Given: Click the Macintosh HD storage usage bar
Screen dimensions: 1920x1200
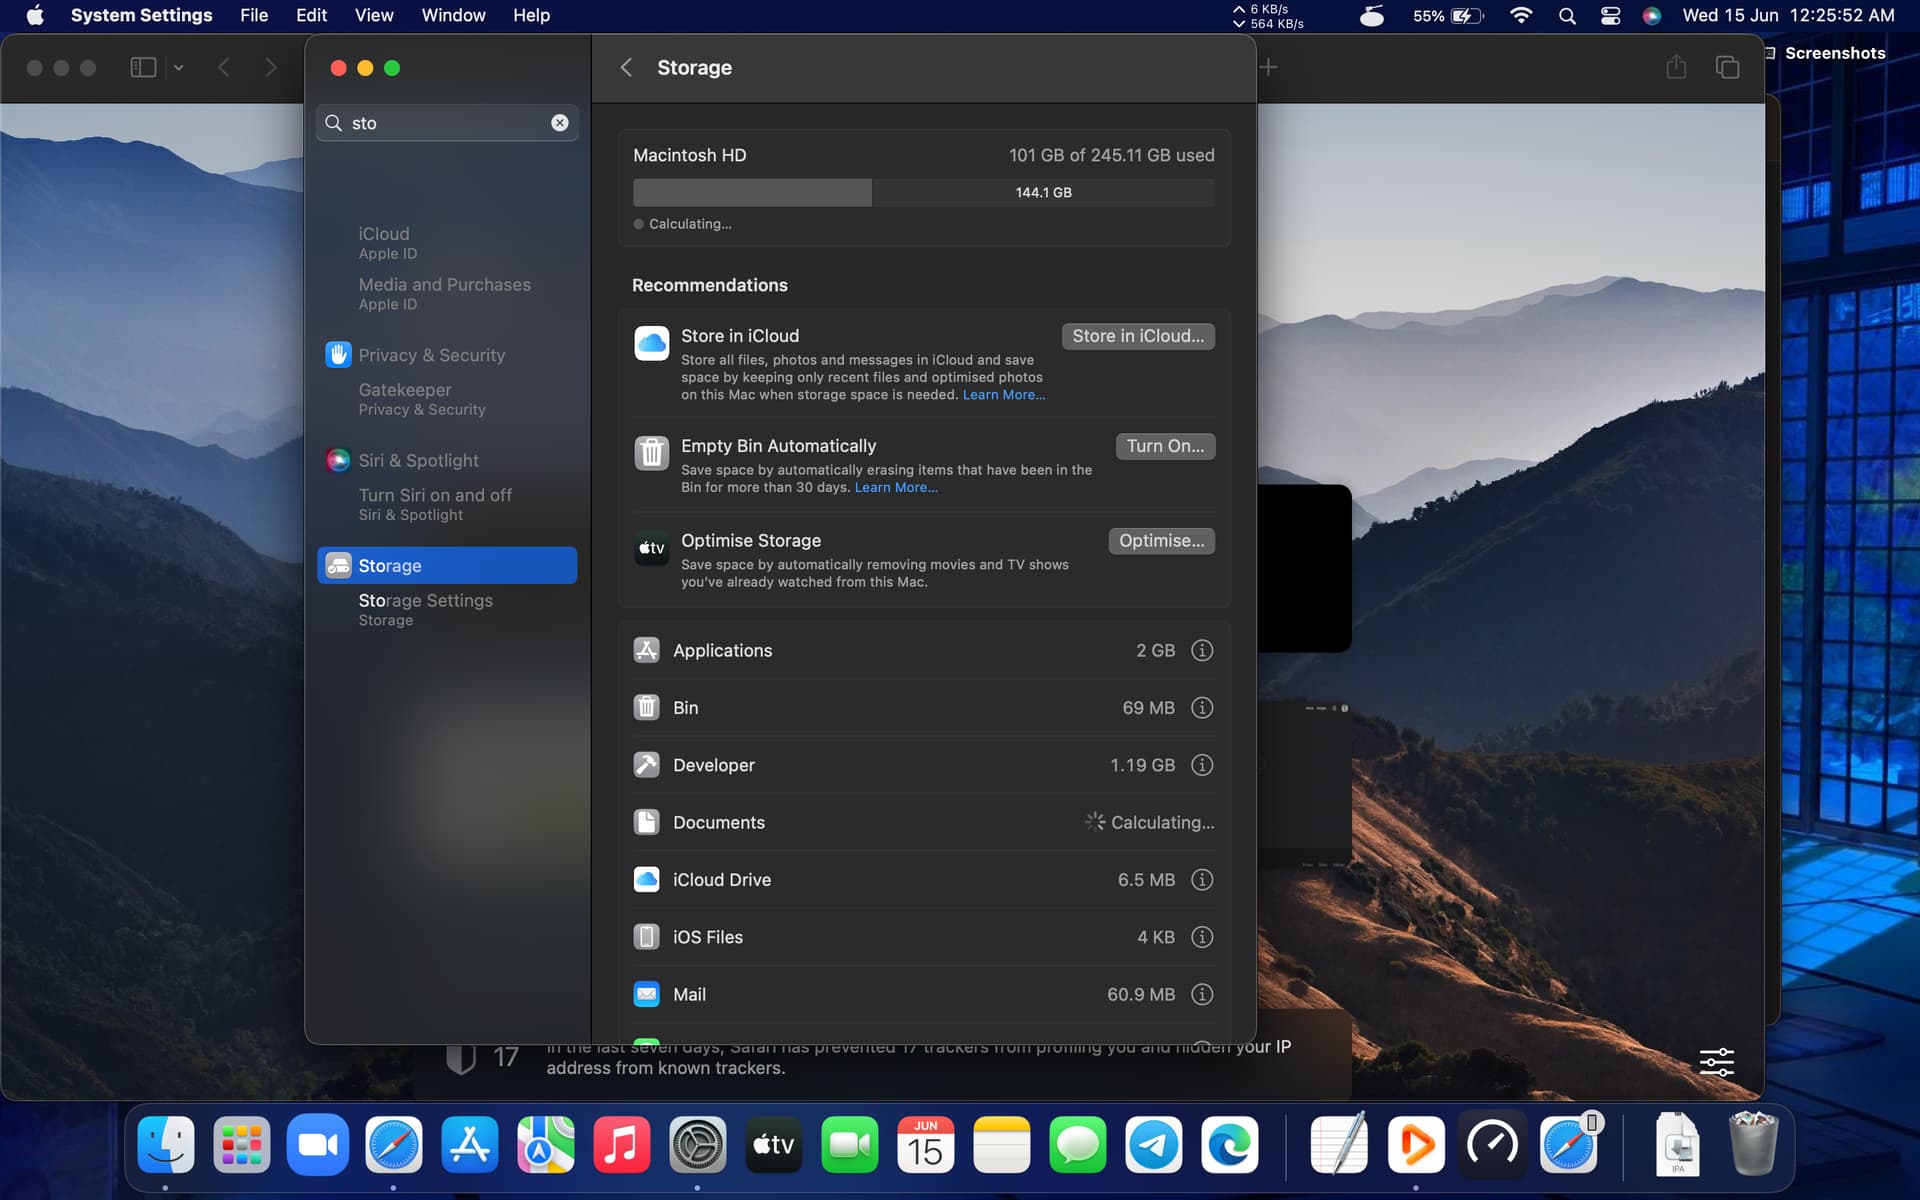Looking at the screenshot, I should [923, 192].
